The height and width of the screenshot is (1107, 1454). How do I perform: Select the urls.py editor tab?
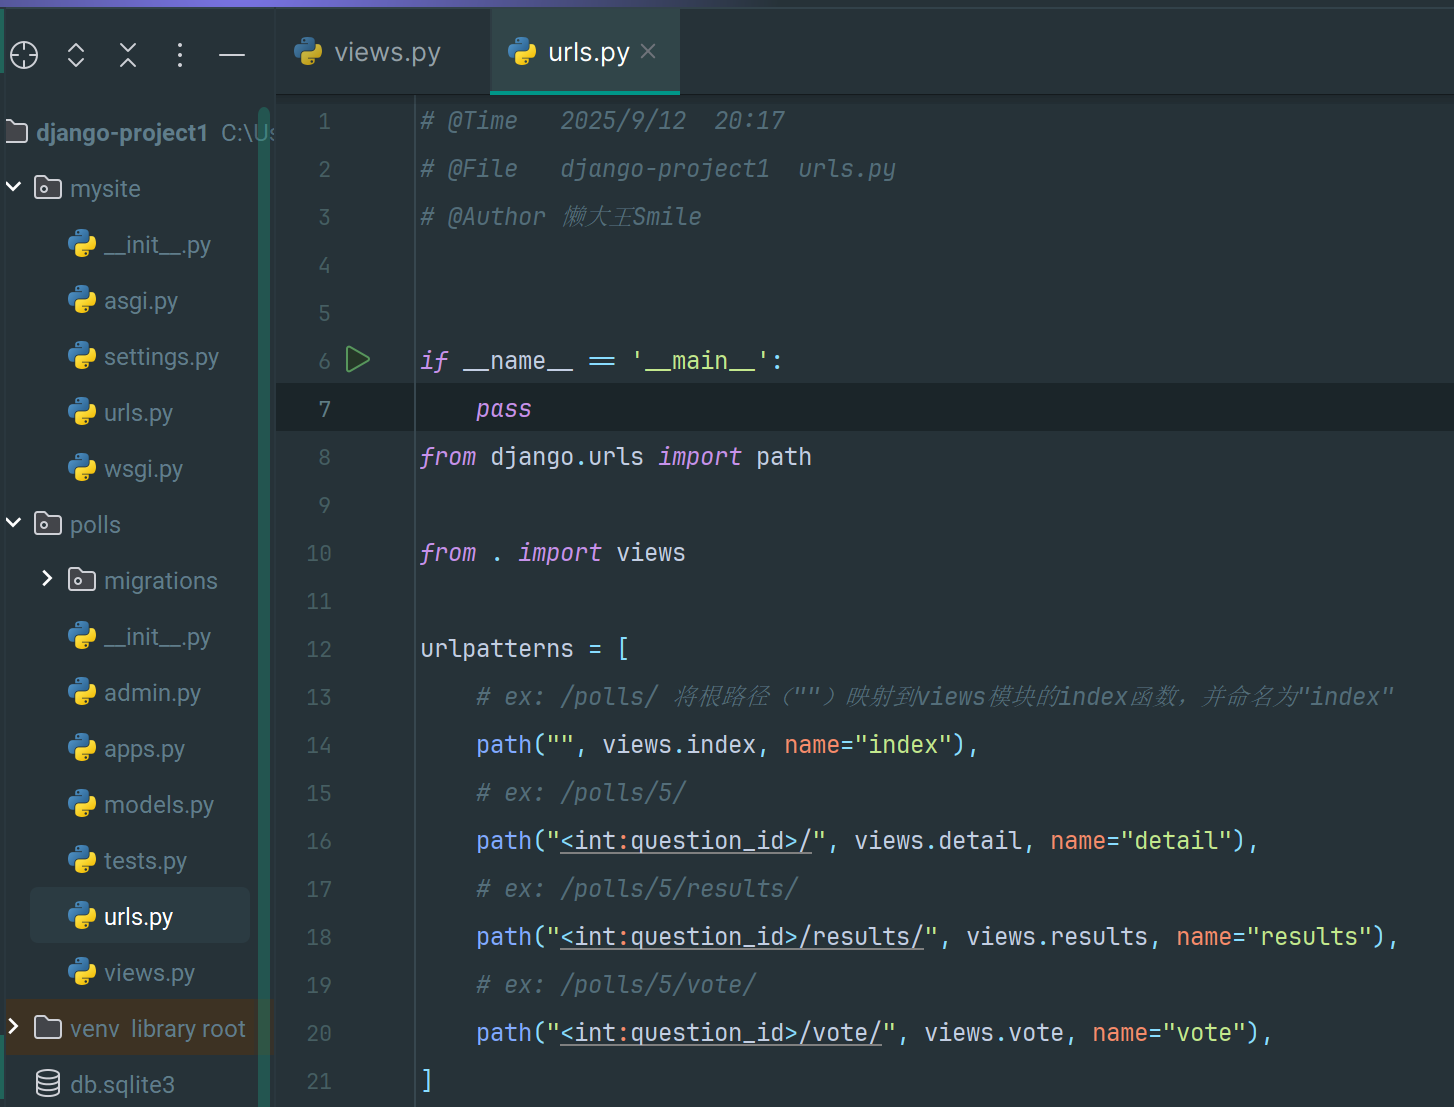[587, 52]
